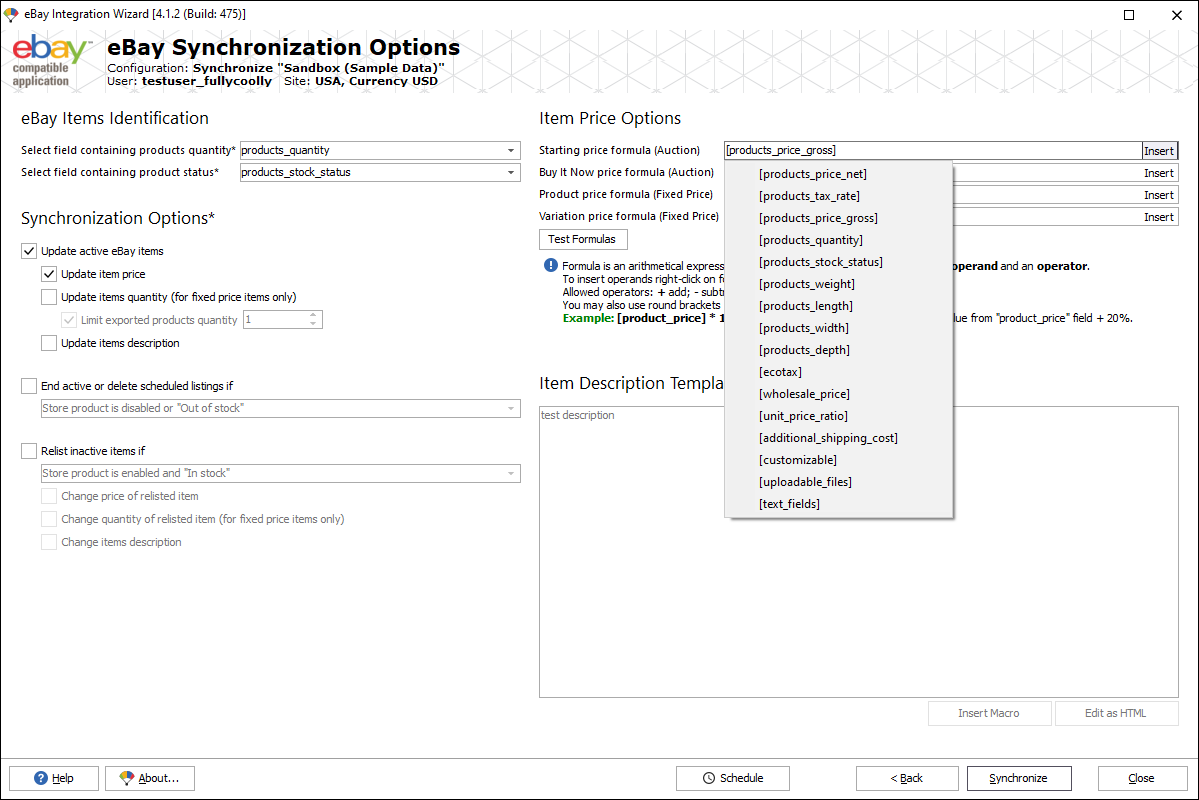Open the product status field dropdown
Viewport: 1199px width, 800px height.
click(511, 173)
